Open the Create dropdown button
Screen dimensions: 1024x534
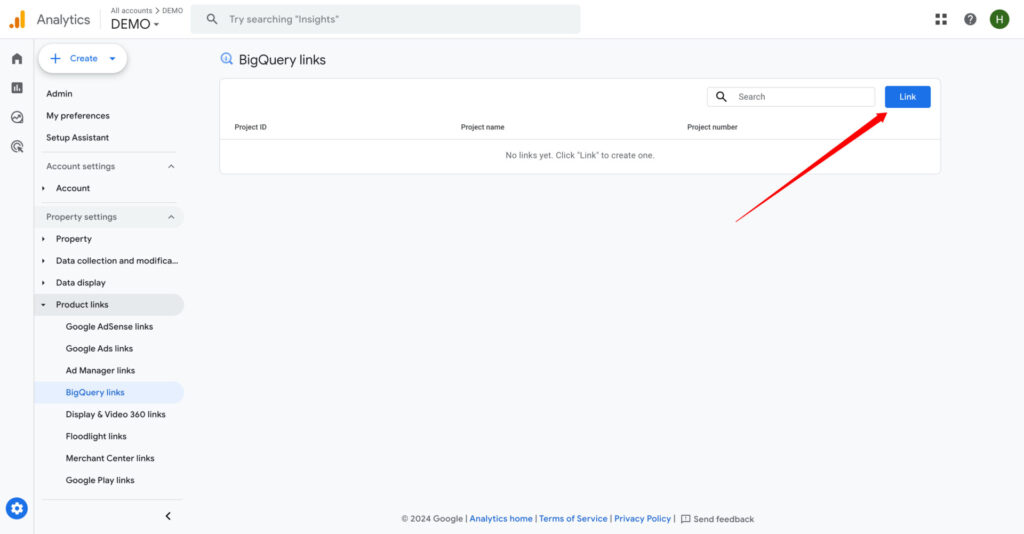(x=83, y=59)
